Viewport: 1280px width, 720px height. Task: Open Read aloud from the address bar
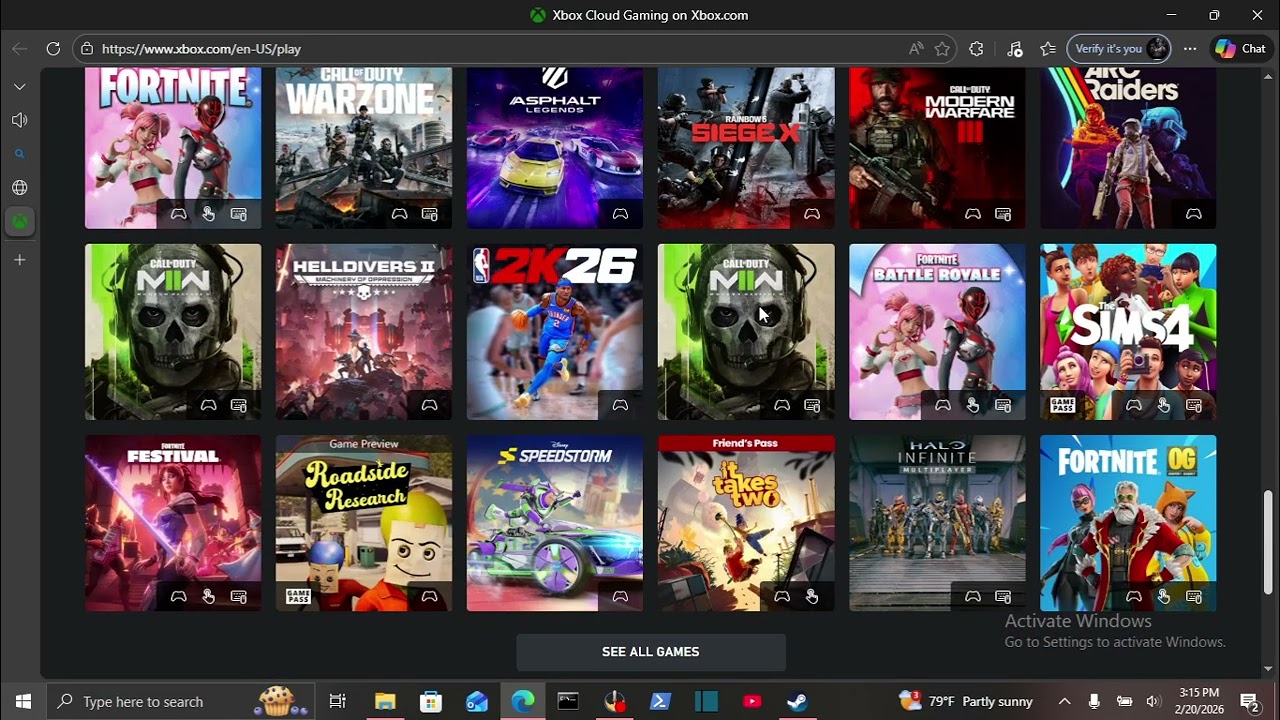pyautogui.click(x=916, y=48)
